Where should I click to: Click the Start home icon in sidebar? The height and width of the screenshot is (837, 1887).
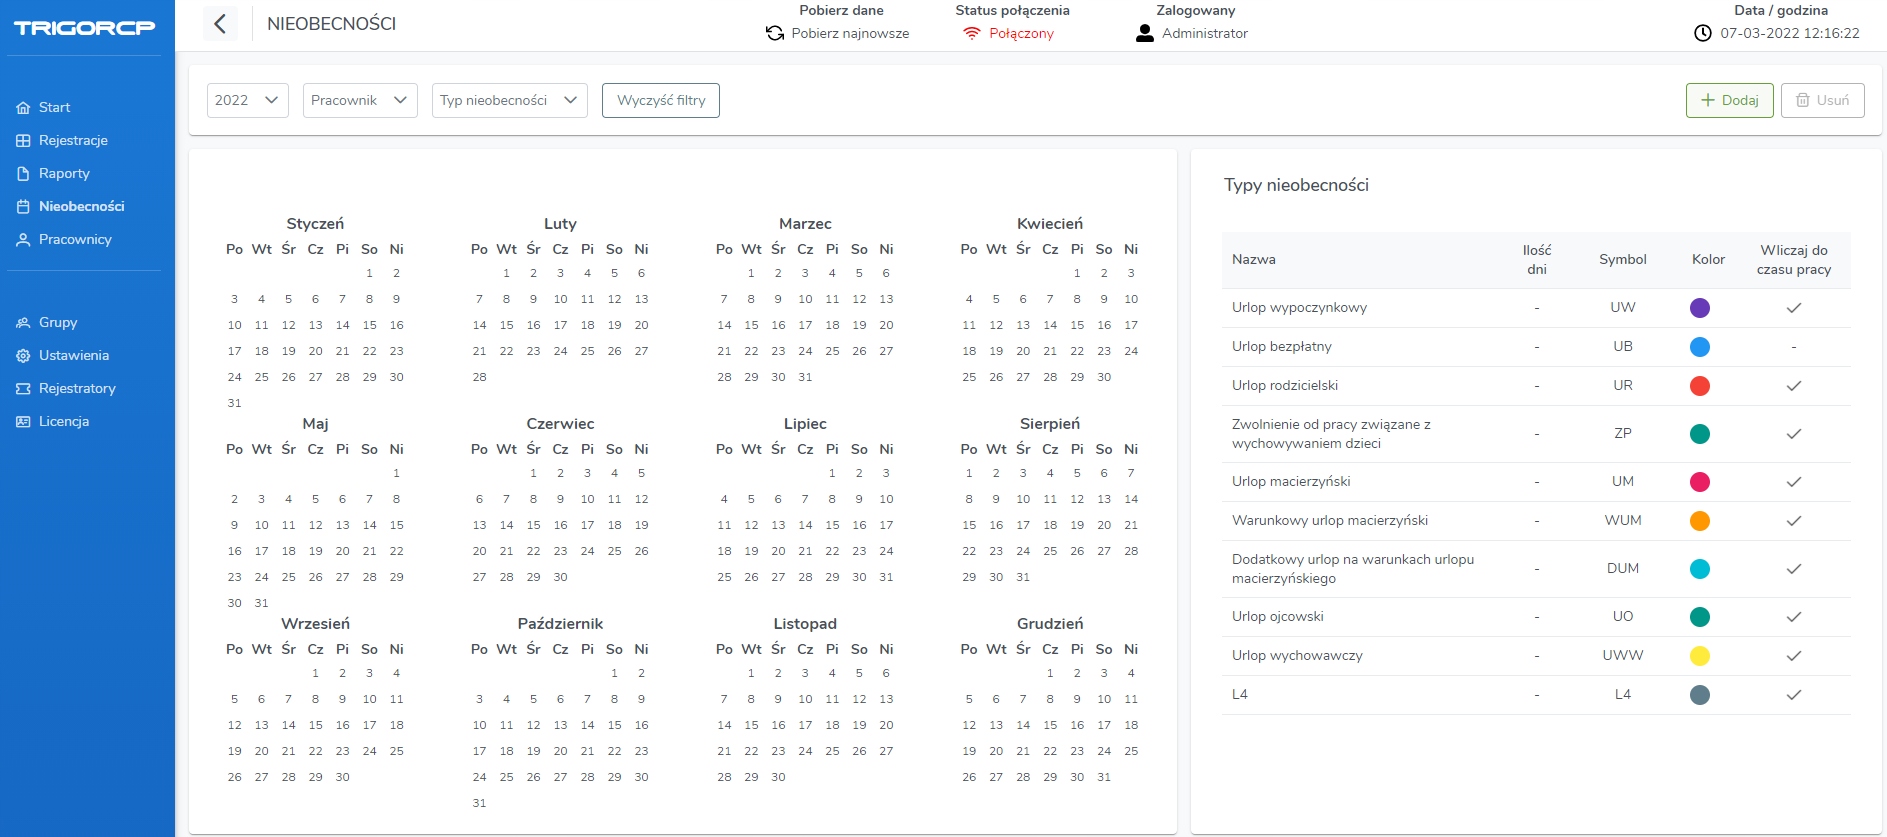click(23, 108)
